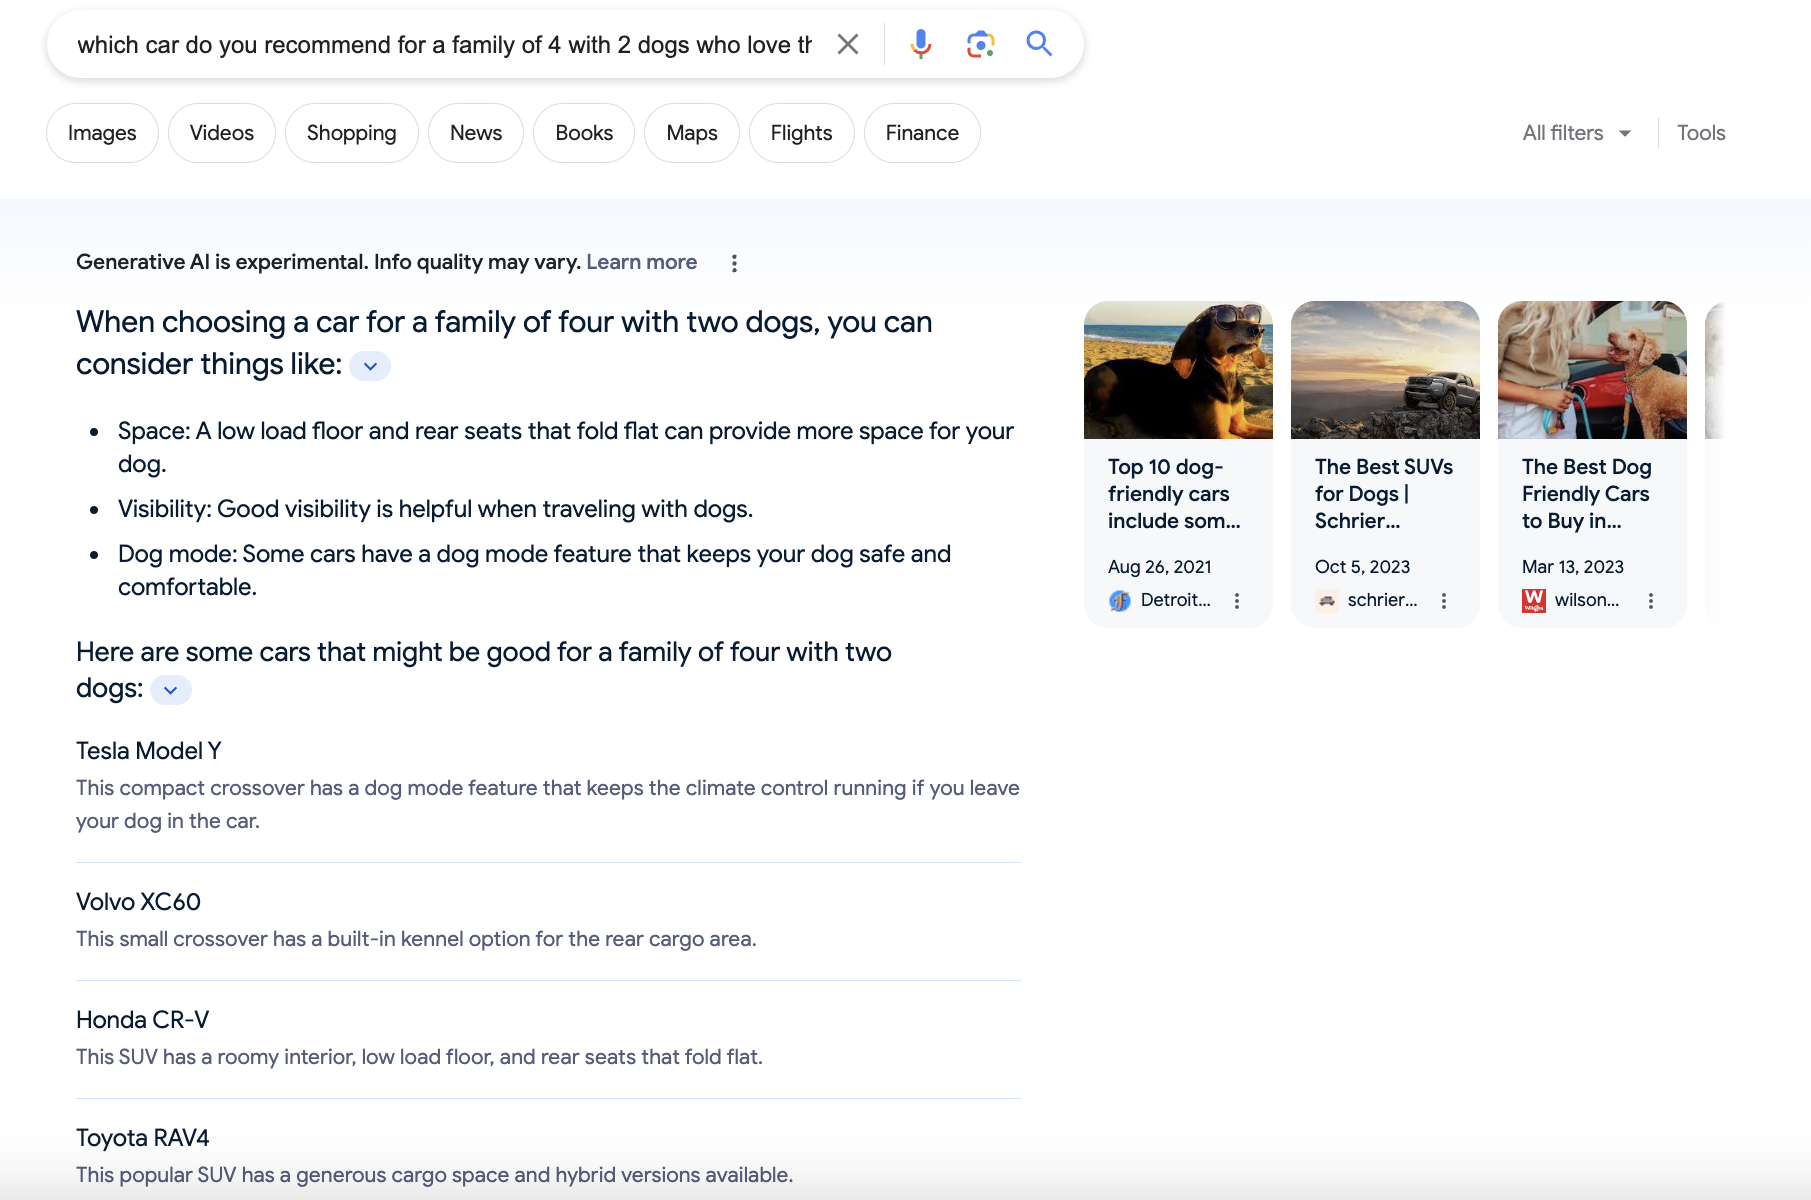Image resolution: width=1811 pixels, height=1200 pixels.
Task: Open the poodle with red car thumbnail
Action: [1592, 370]
